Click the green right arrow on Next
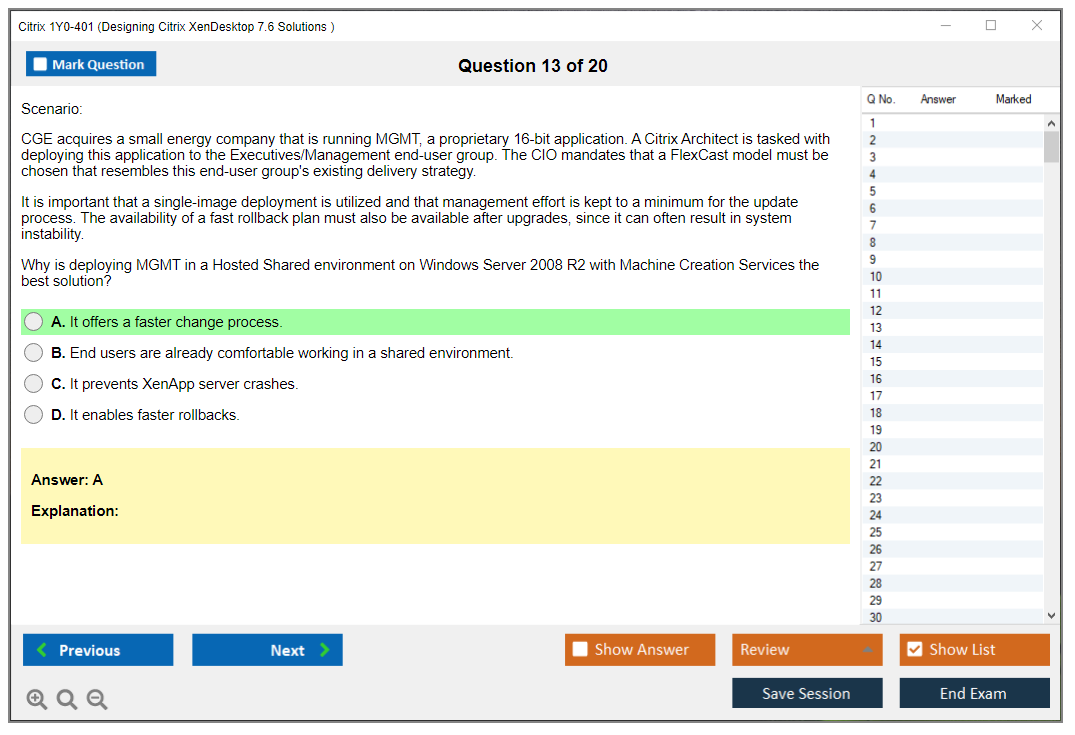The height and width of the screenshot is (735, 1075). [x=325, y=650]
